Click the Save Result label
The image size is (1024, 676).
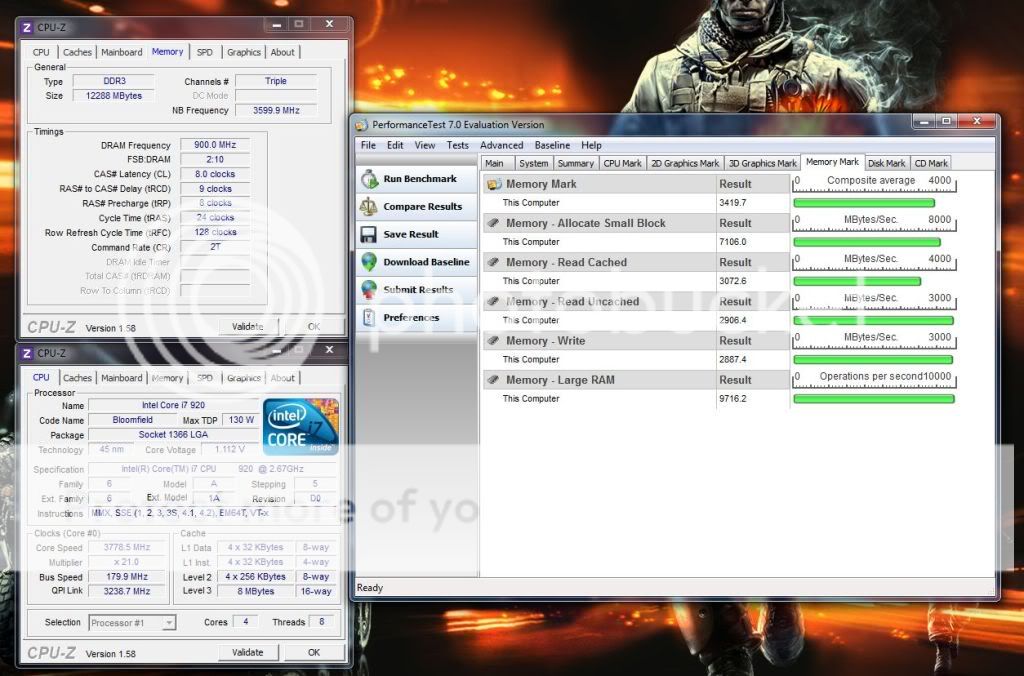[x=411, y=234]
